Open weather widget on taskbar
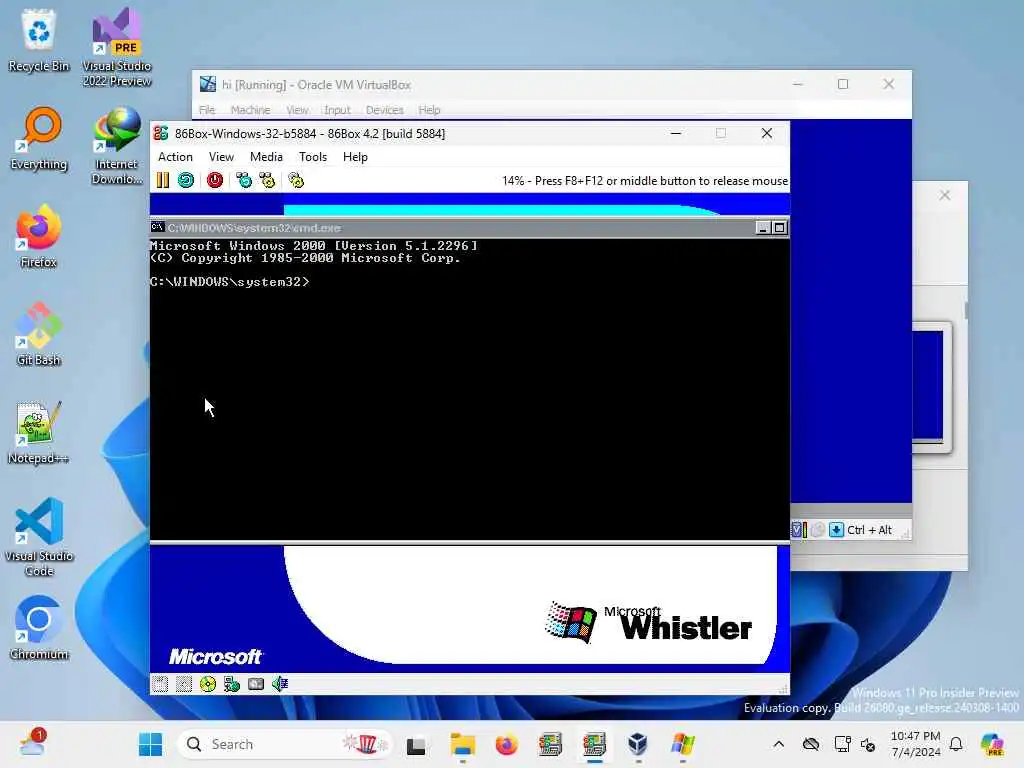1024x768 pixels. coord(32,744)
